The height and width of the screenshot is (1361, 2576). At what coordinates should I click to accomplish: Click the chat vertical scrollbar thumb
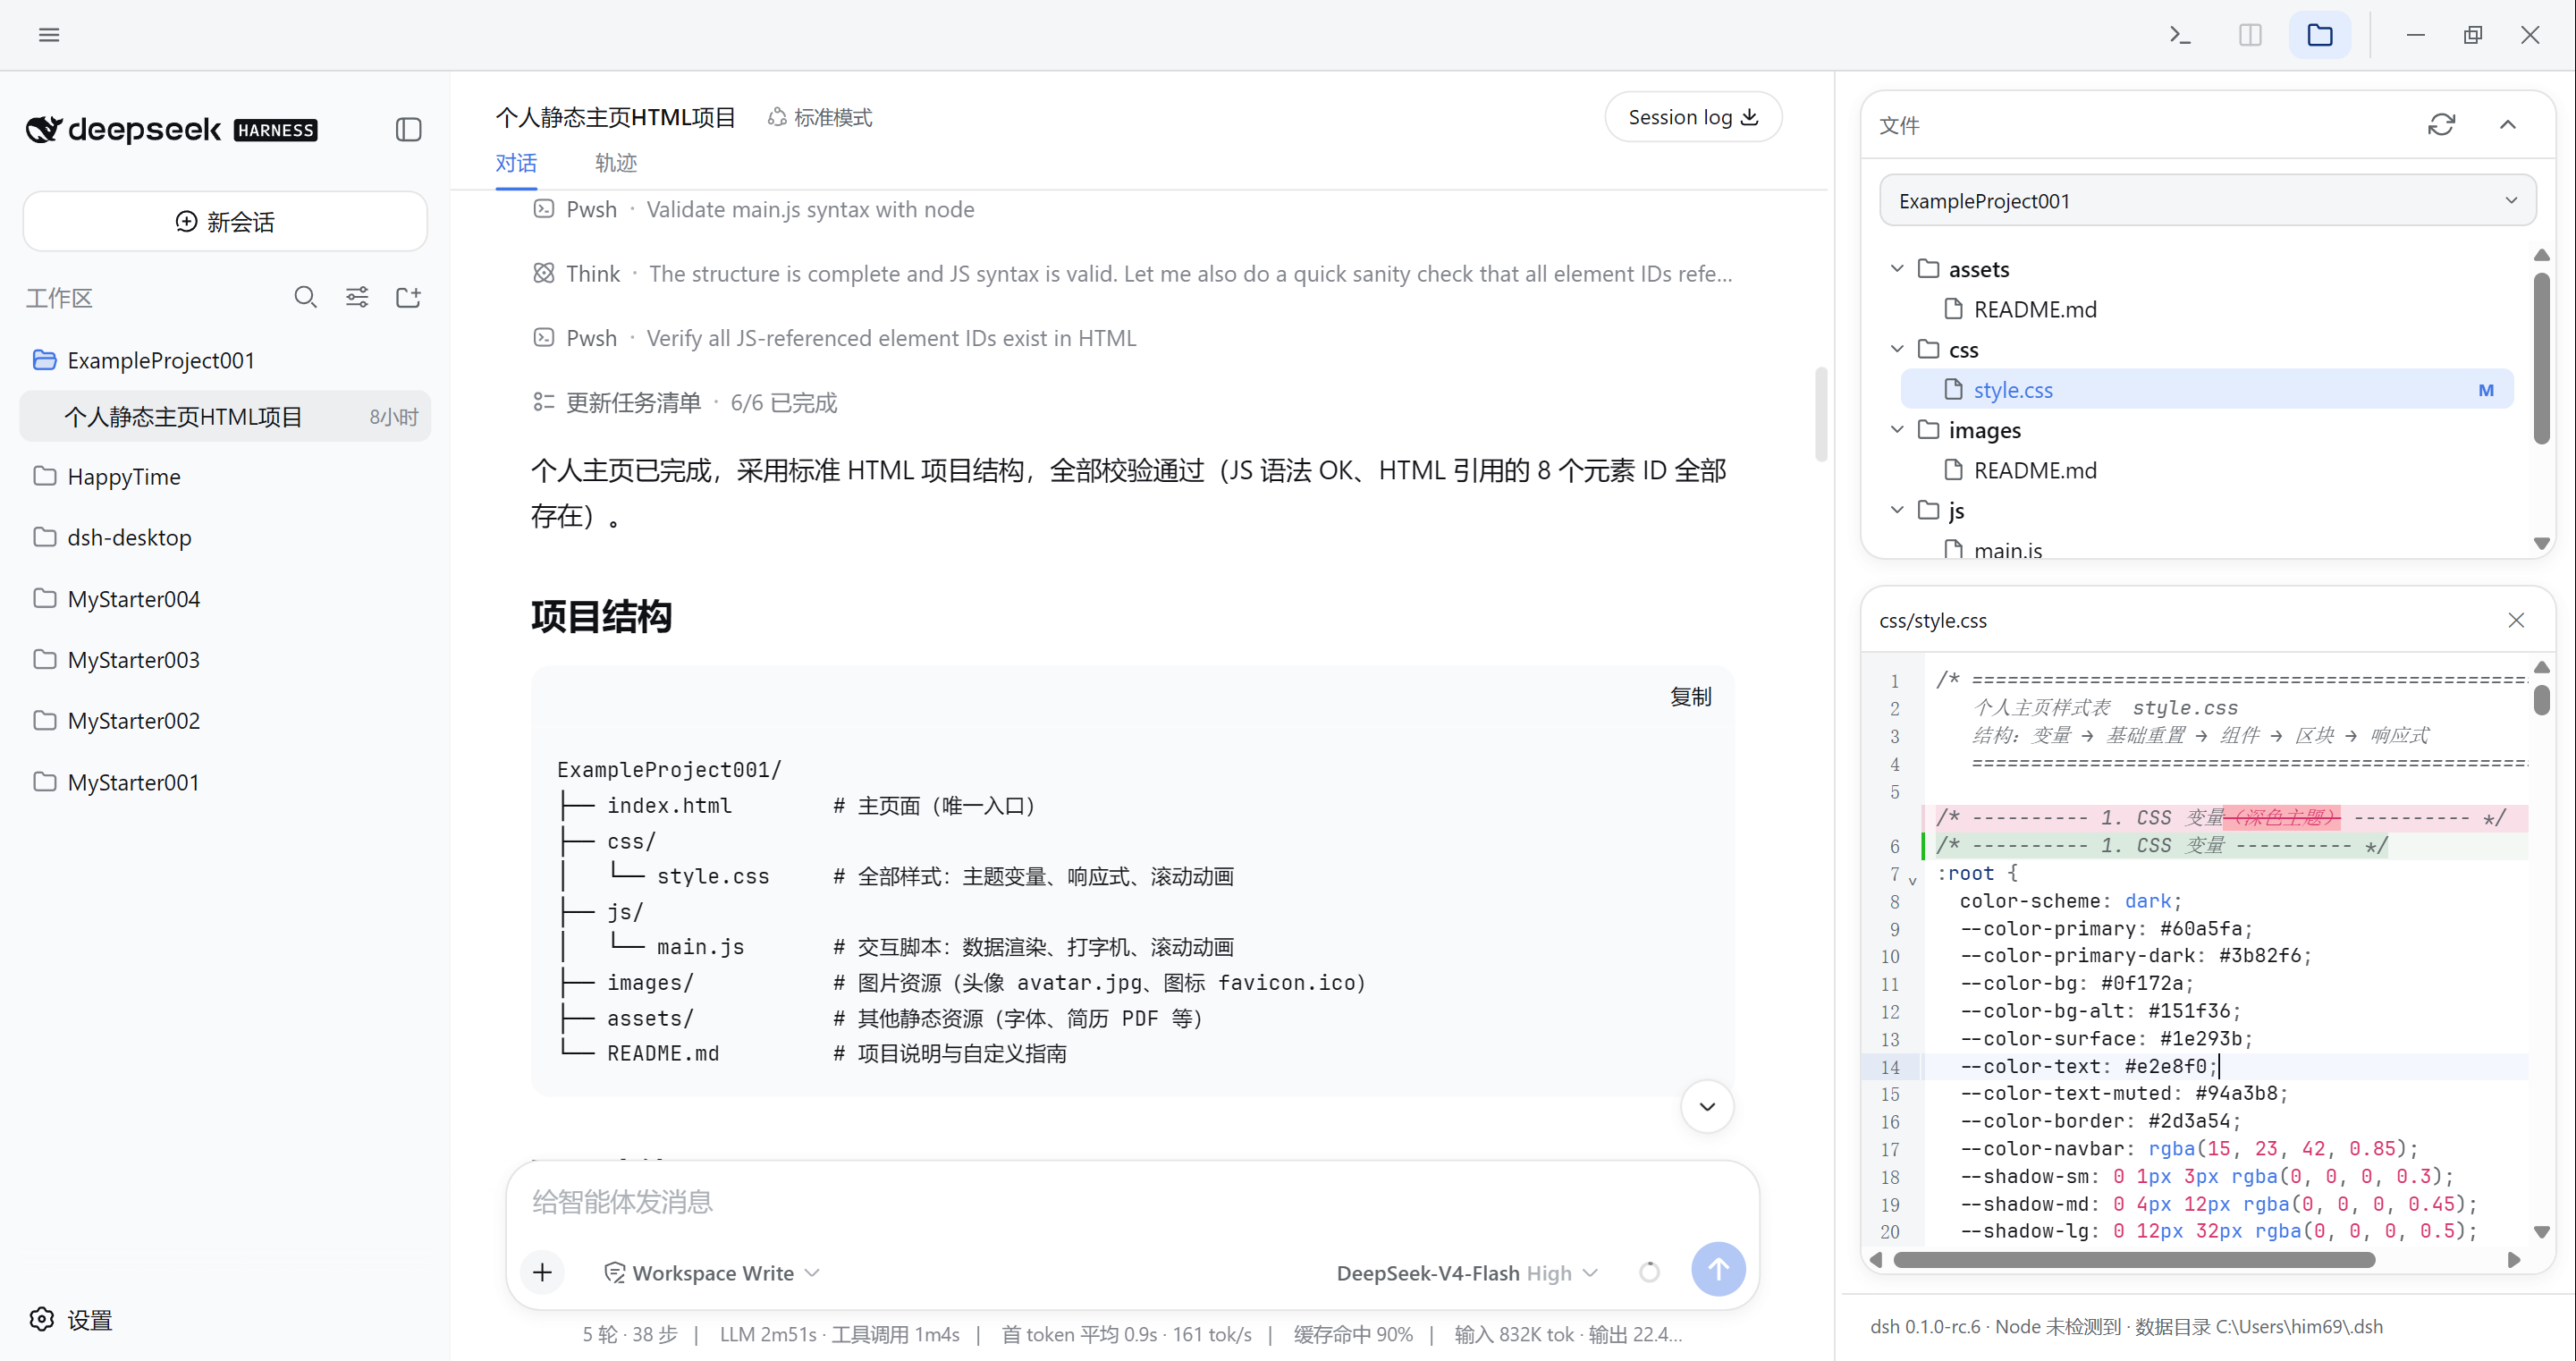pyautogui.click(x=1821, y=414)
